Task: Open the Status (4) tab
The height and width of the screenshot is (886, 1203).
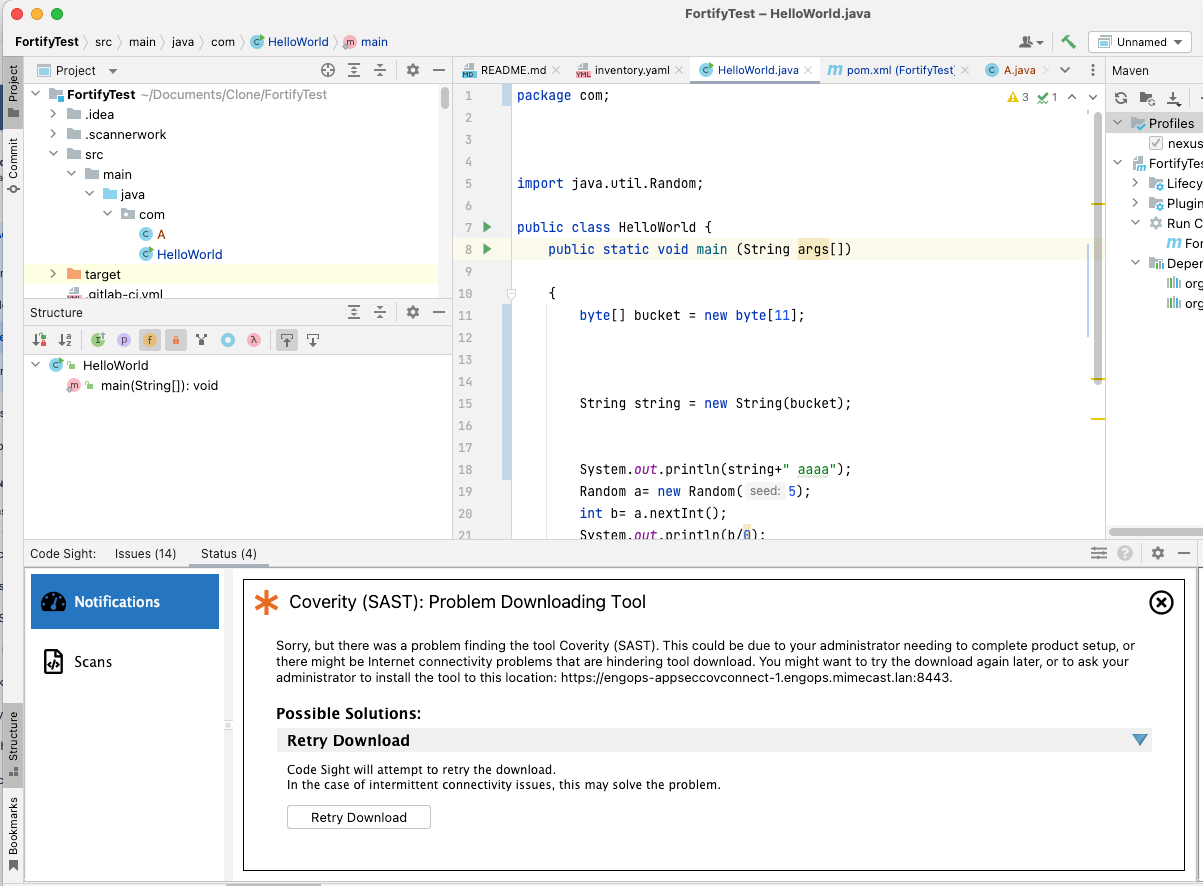Action: [x=228, y=553]
